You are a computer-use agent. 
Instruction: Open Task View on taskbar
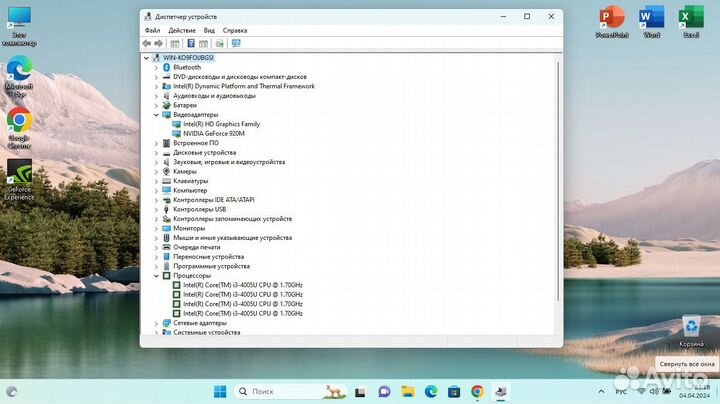pos(360,392)
